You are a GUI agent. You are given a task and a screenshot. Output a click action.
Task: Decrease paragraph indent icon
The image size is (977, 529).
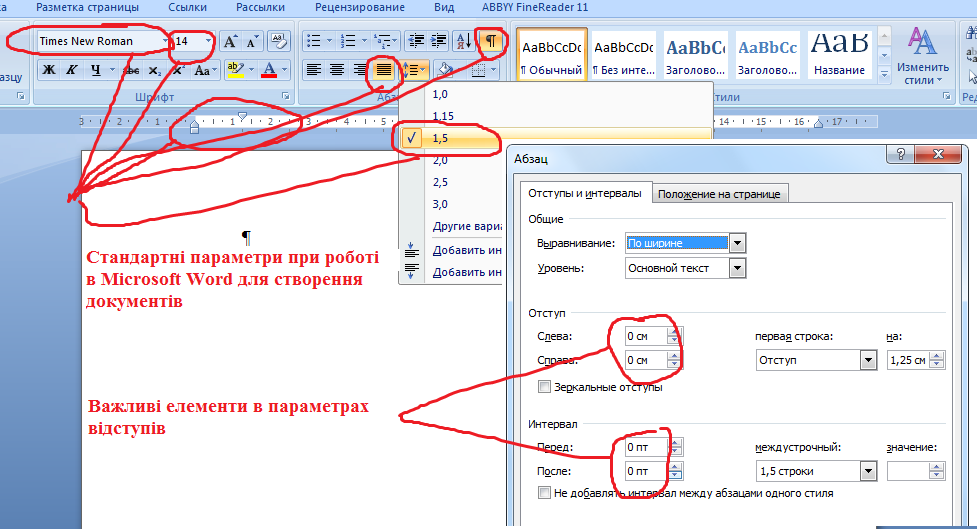tap(416, 42)
